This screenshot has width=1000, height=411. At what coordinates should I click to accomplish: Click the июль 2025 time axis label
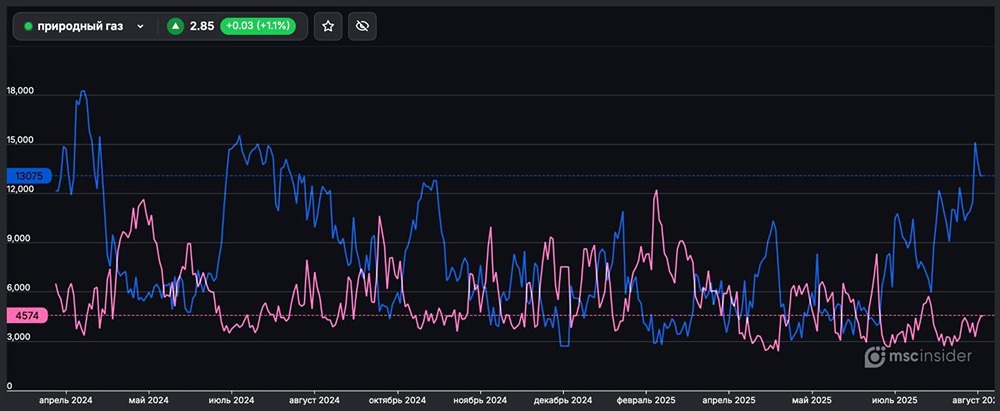894,400
